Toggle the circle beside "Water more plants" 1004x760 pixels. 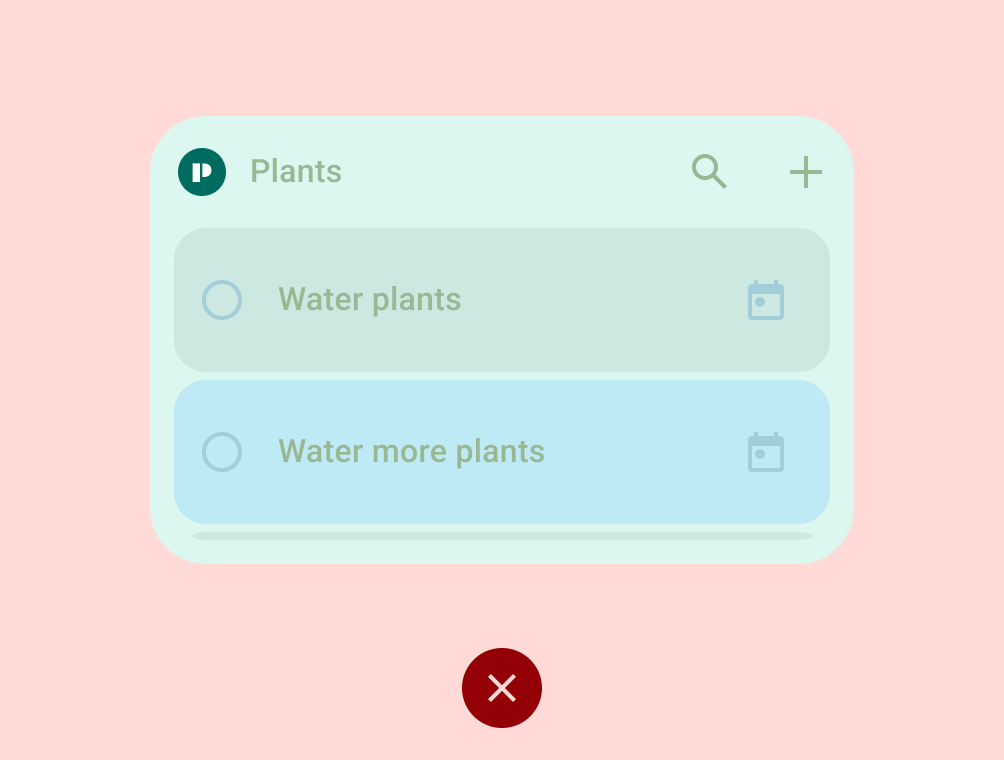(222, 452)
